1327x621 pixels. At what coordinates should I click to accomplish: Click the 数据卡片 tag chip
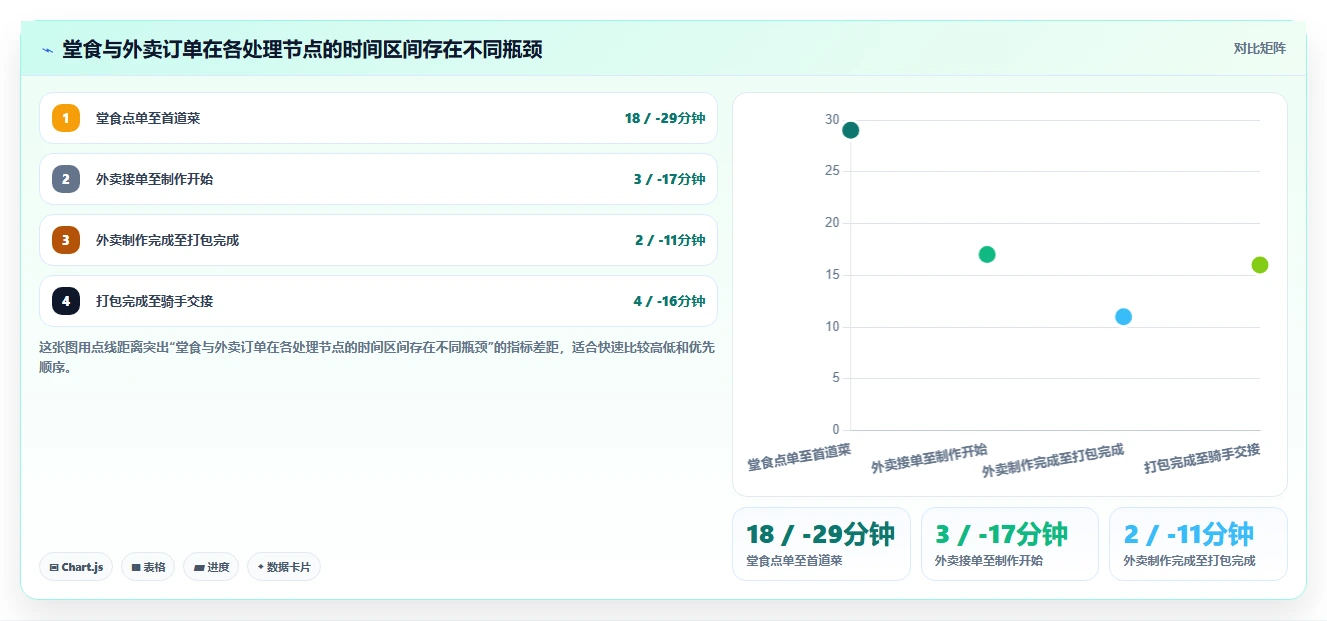pos(284,567)
